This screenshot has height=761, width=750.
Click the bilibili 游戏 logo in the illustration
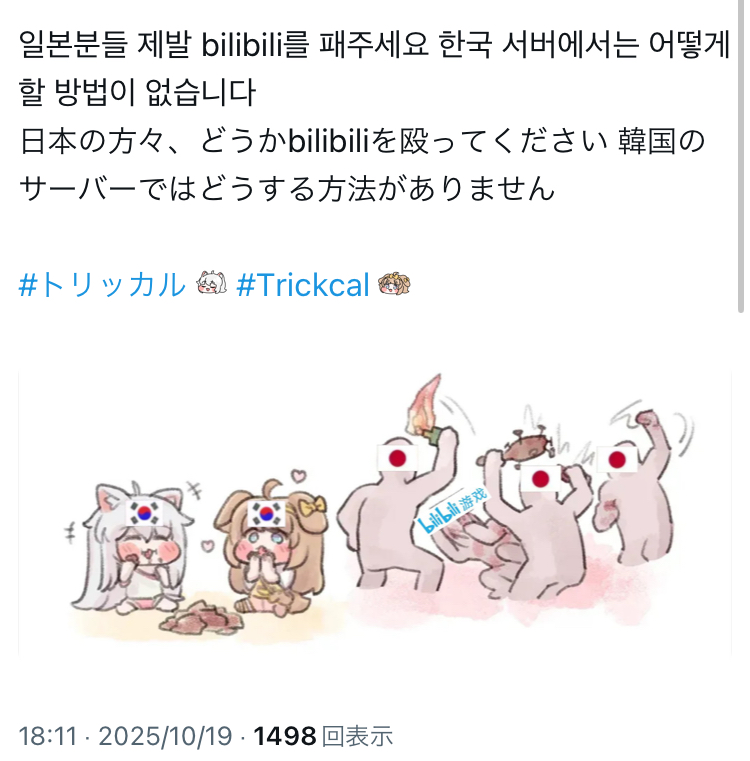(x=451, y=511)
